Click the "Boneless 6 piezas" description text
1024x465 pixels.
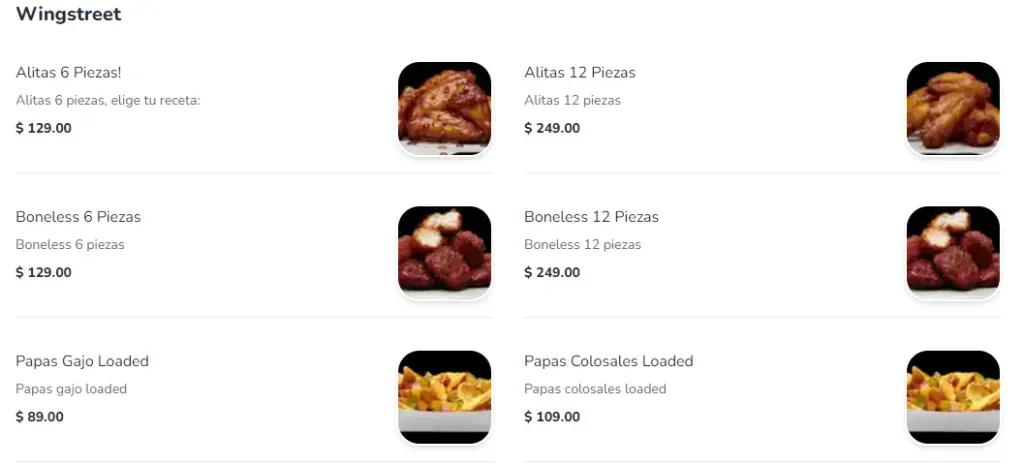click(70, 244)
